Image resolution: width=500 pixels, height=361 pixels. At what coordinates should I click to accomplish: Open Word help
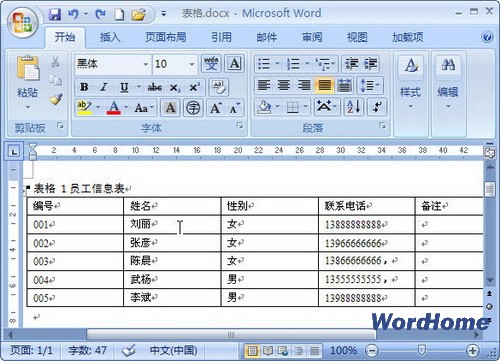click(x=487, y=37)
